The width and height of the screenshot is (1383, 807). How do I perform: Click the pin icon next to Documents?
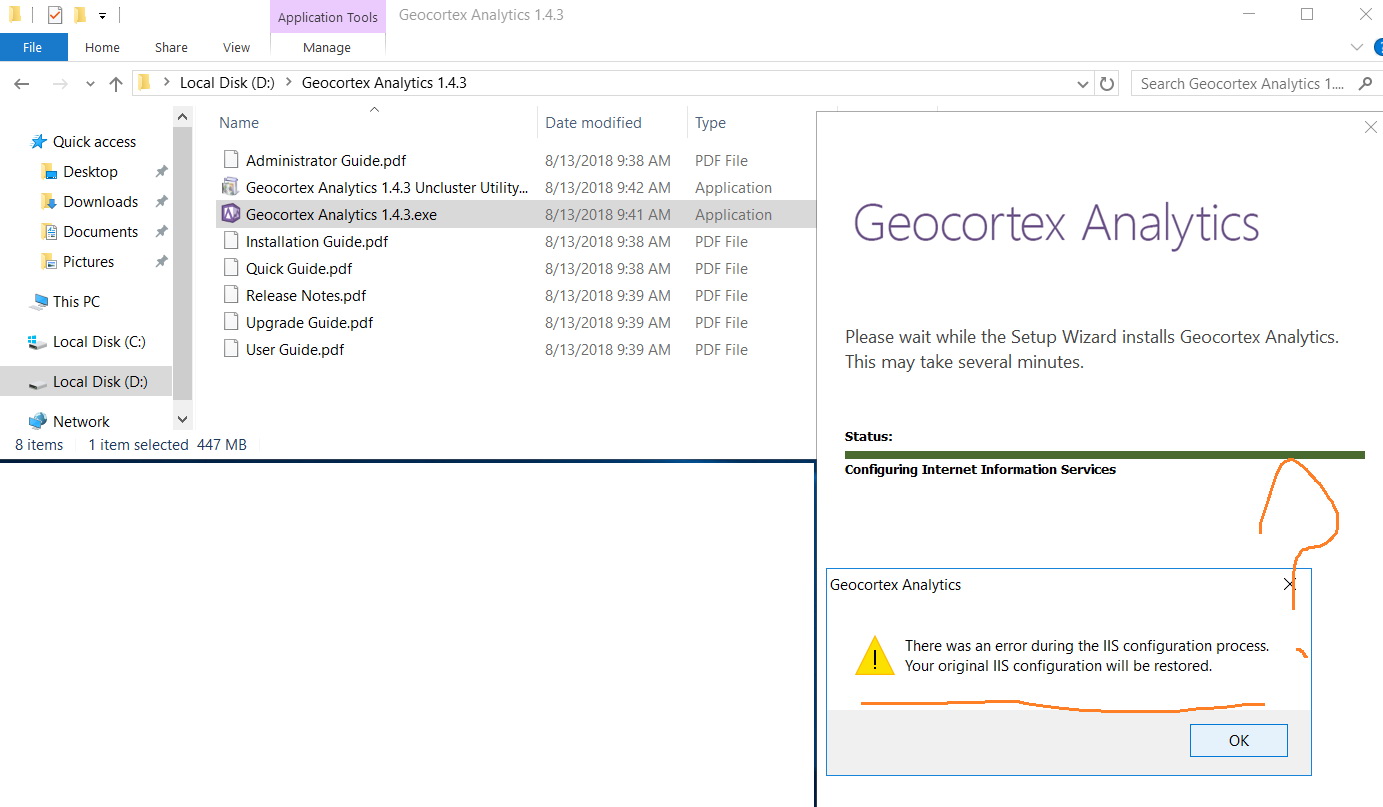click(161, 232)
